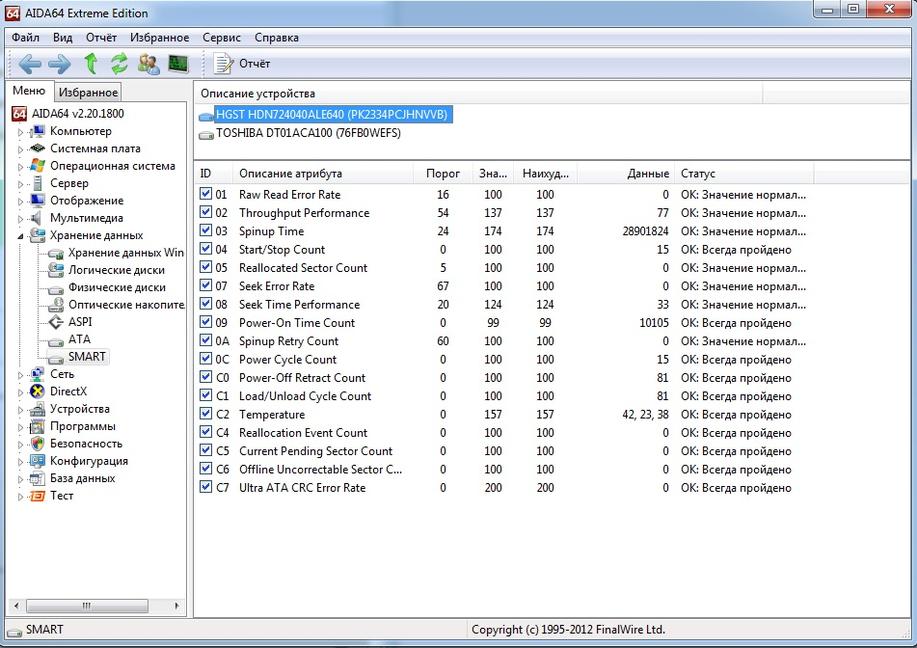The image size is (917, 648).
Task: Click the Отчёт report toolbar button
Action: [x=242, y=63]
